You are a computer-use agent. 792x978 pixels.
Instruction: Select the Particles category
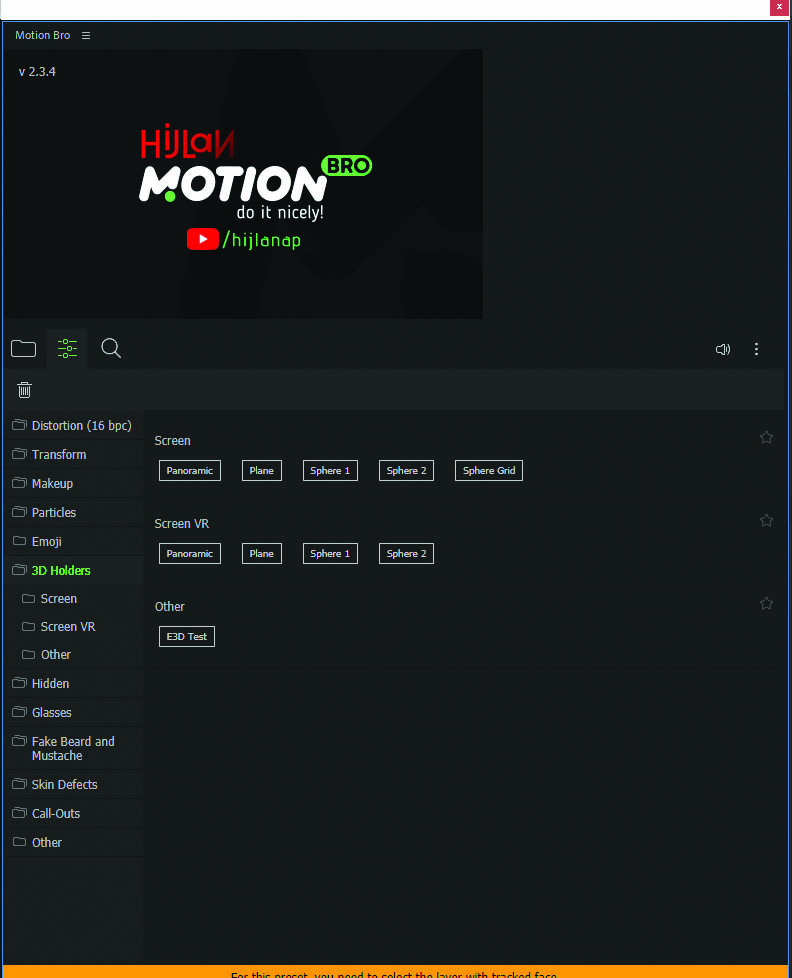point(73,513)
